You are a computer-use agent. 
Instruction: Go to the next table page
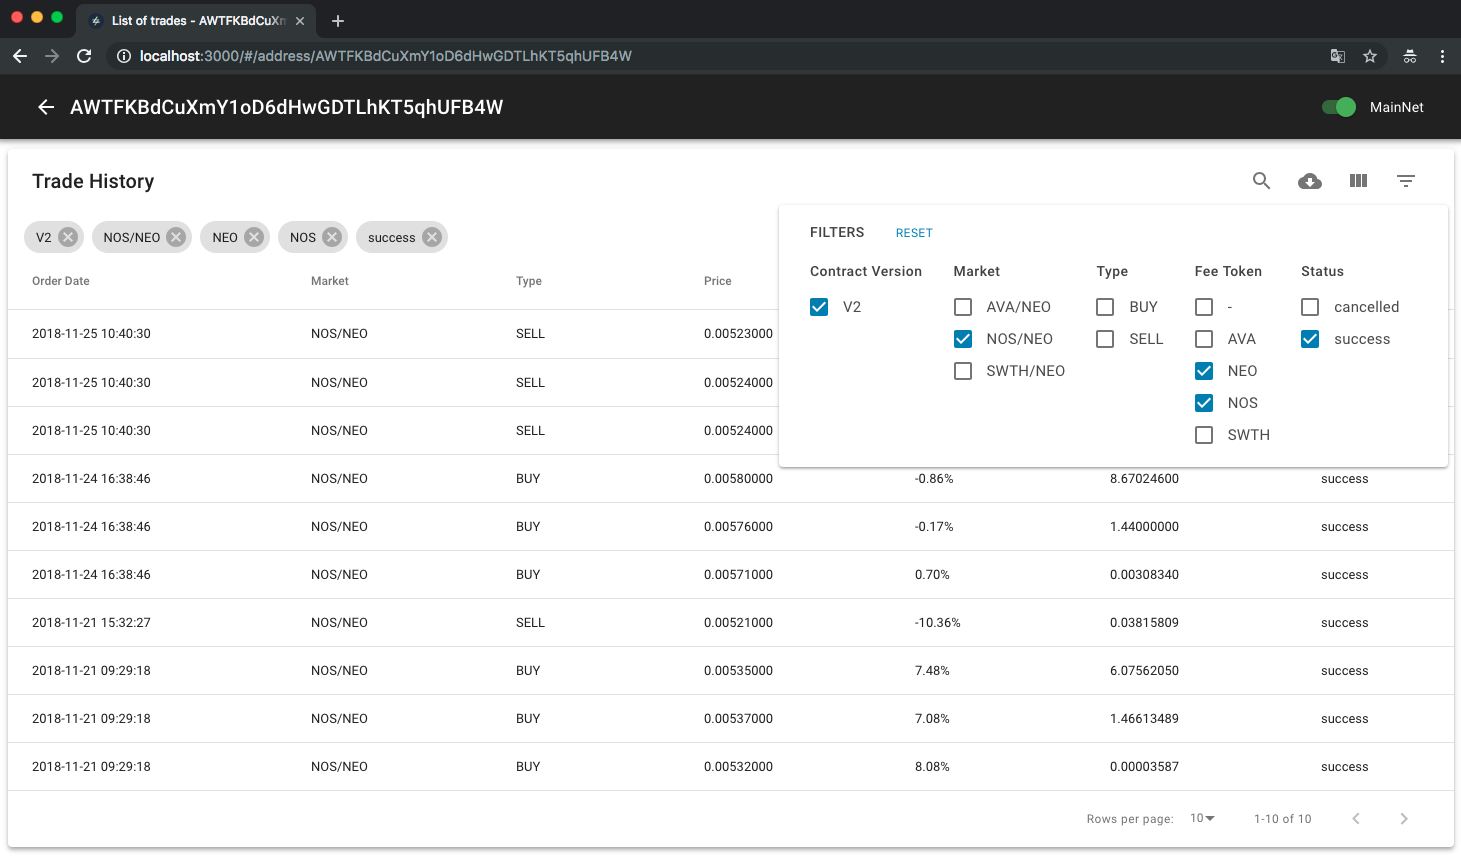[1404, 819]
